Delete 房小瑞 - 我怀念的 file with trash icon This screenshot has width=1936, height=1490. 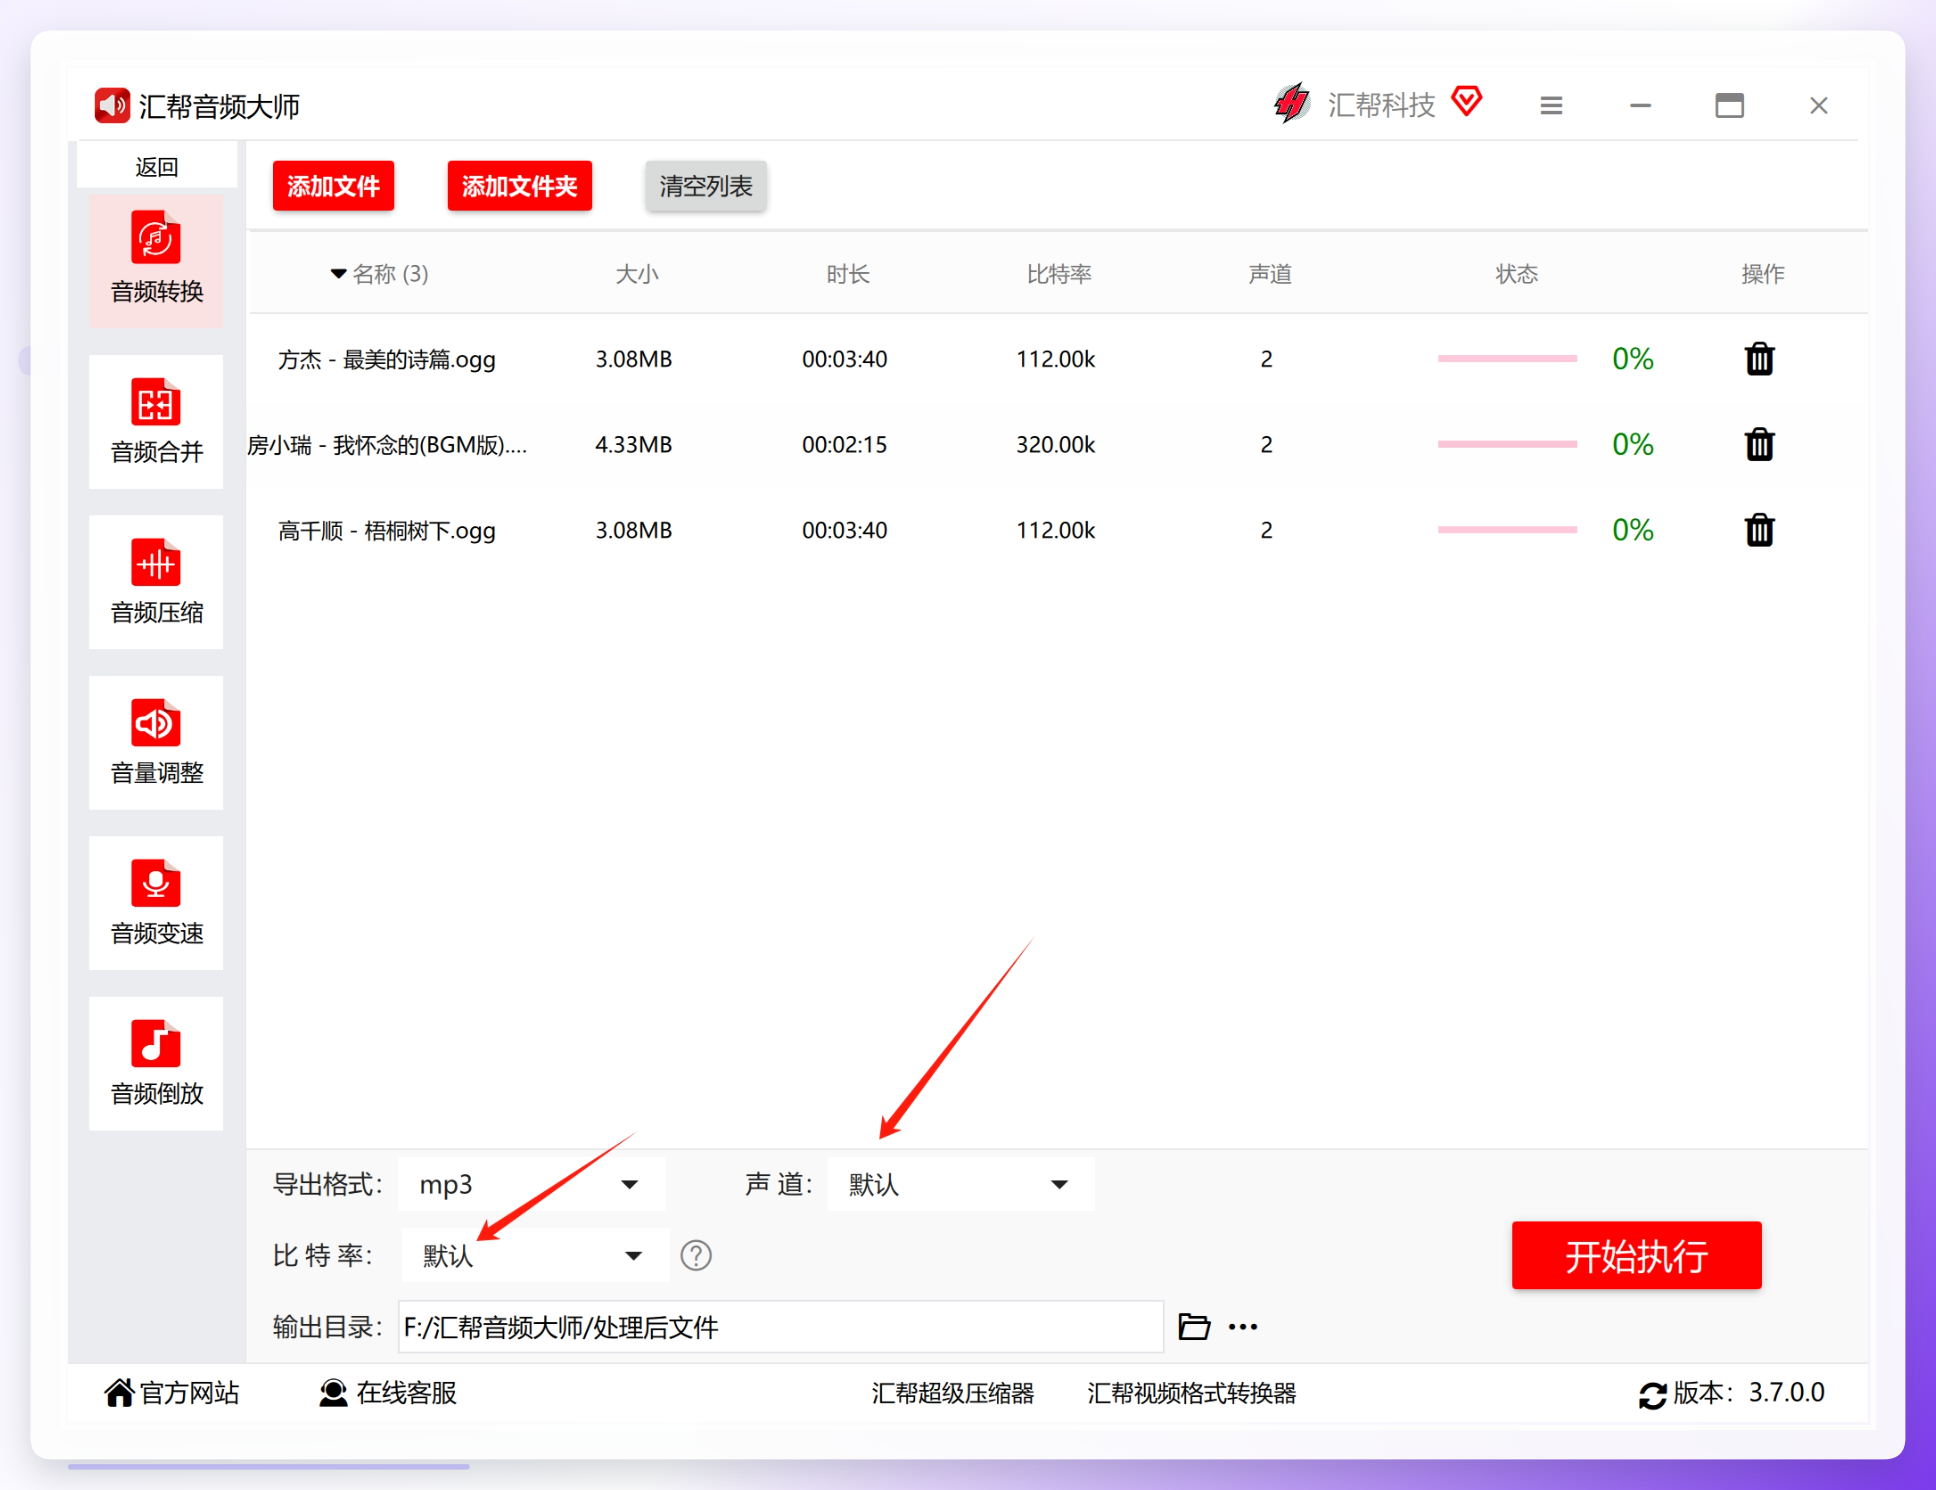point(1759,444)
